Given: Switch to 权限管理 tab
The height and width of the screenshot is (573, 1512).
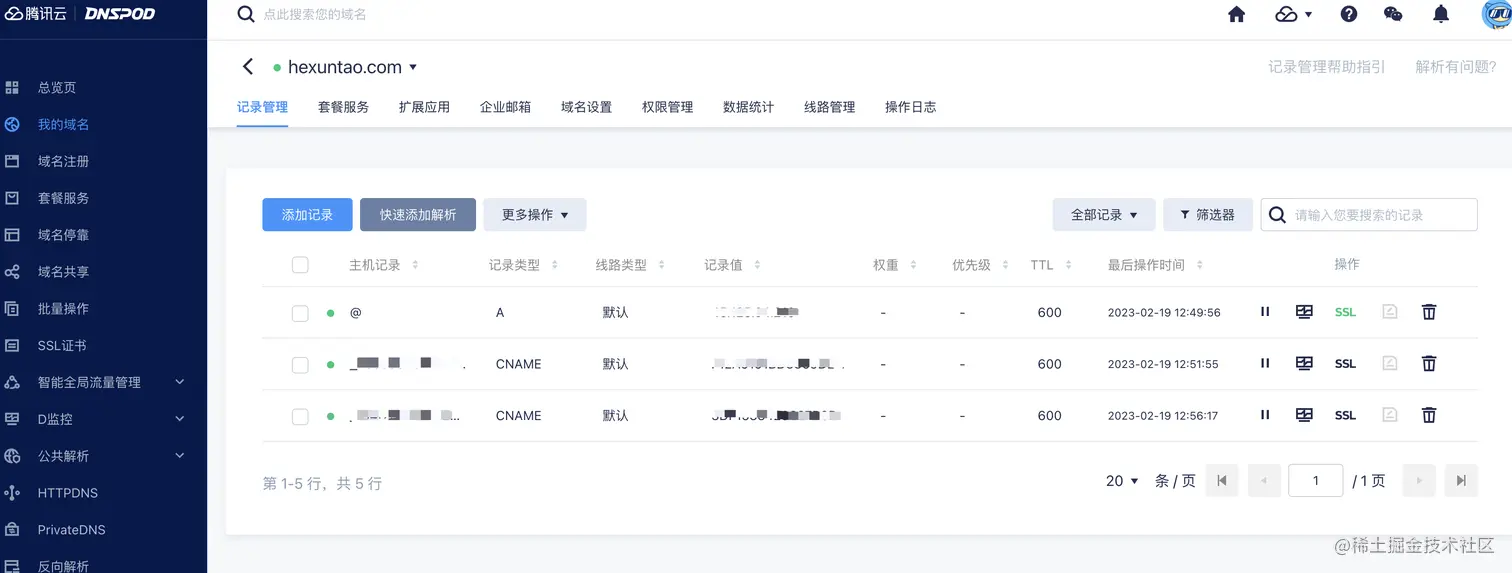Looking at the screenshot, I should (x=667, y=107).
